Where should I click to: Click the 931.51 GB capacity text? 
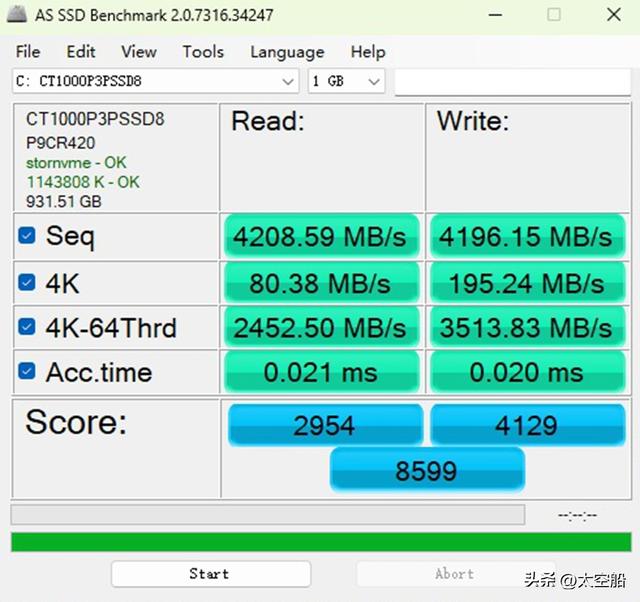click(x=64, y=202)
